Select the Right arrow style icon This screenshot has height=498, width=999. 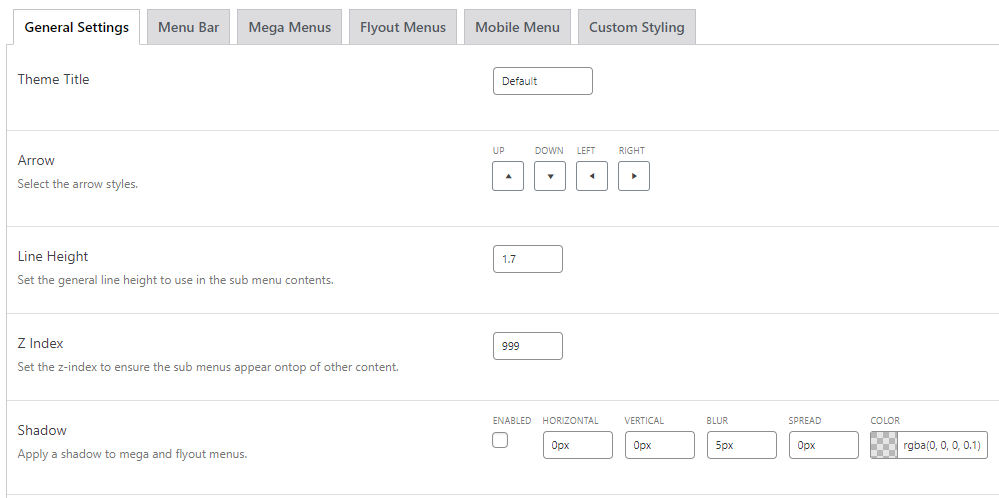pyautogui.click(x=634, y=176)
